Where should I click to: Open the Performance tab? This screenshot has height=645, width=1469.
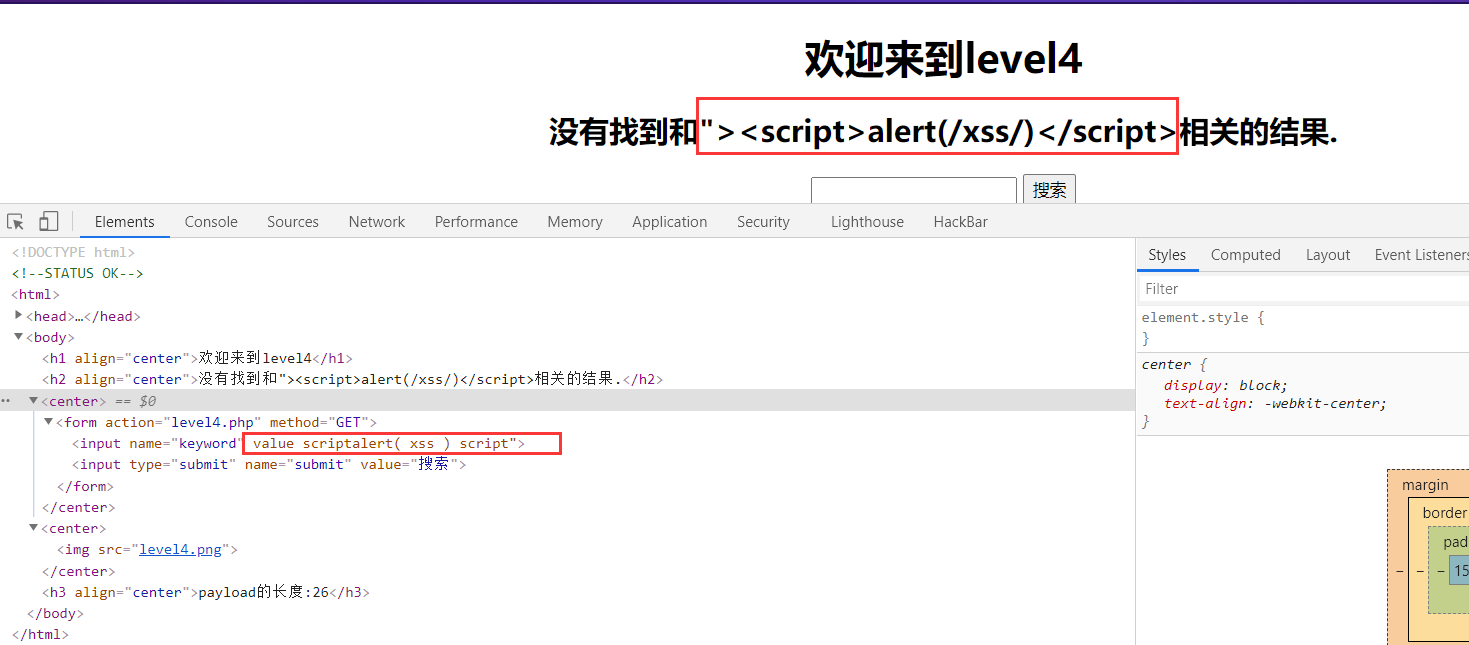476,222
